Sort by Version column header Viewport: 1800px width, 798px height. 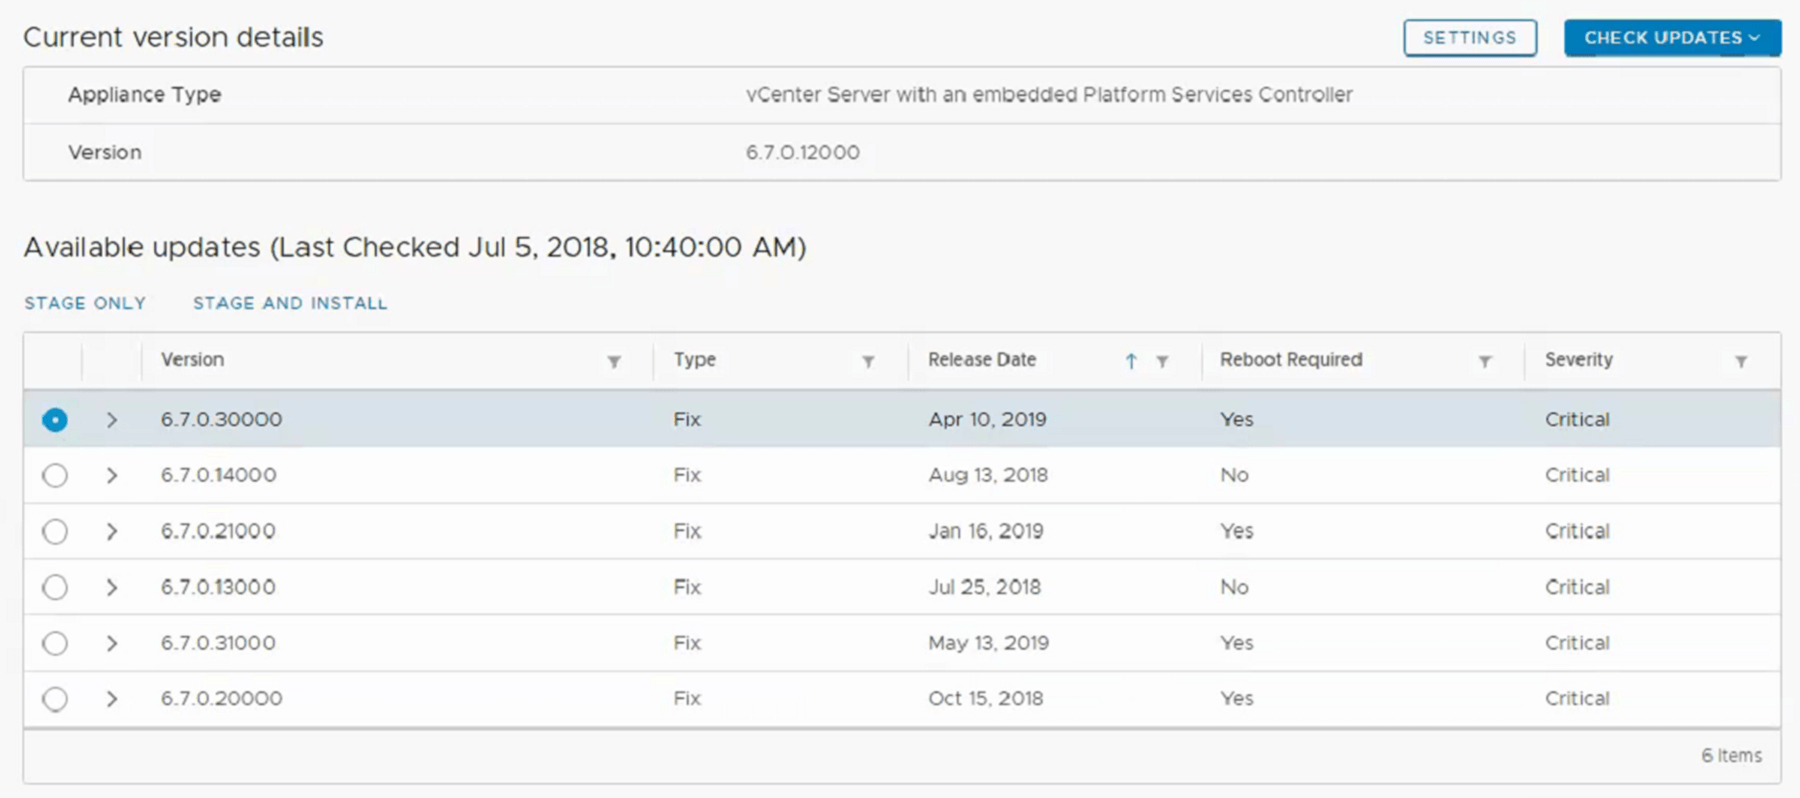[192, 359]
